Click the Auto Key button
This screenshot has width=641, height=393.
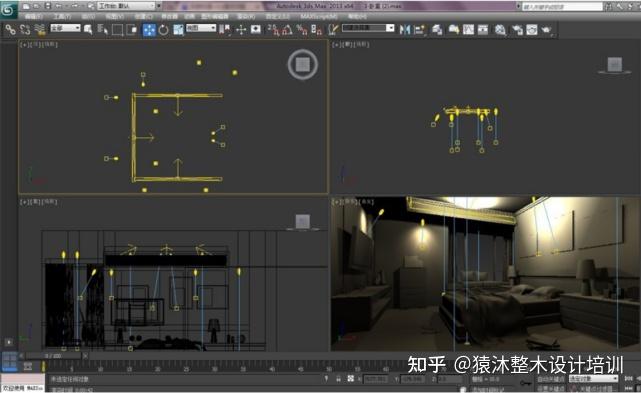551,380
